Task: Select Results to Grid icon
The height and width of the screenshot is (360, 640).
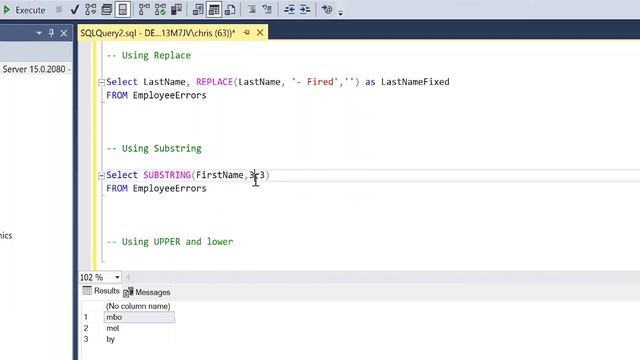Action: (214, 9)
